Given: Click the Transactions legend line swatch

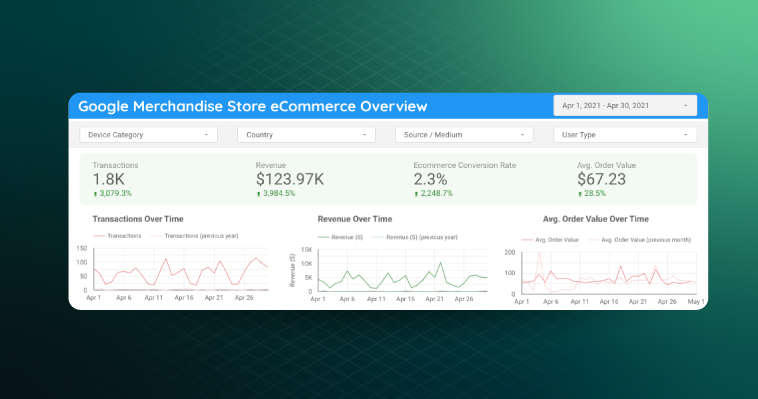Looking at the screenshot, I should [99, 236].
